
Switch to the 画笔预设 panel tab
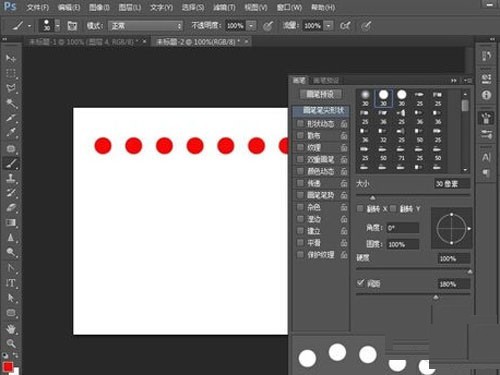[326, 80]
